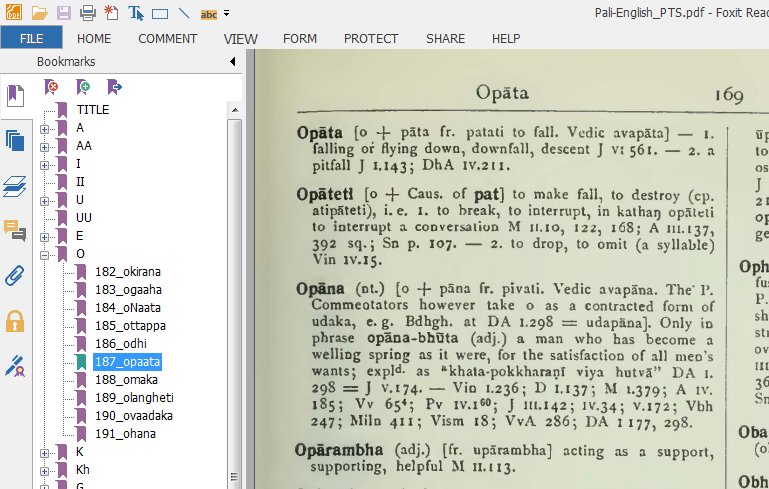Jump to bookmark 189_olangheti
Viewport: 769px width, 489px height.
coord(134,398)
